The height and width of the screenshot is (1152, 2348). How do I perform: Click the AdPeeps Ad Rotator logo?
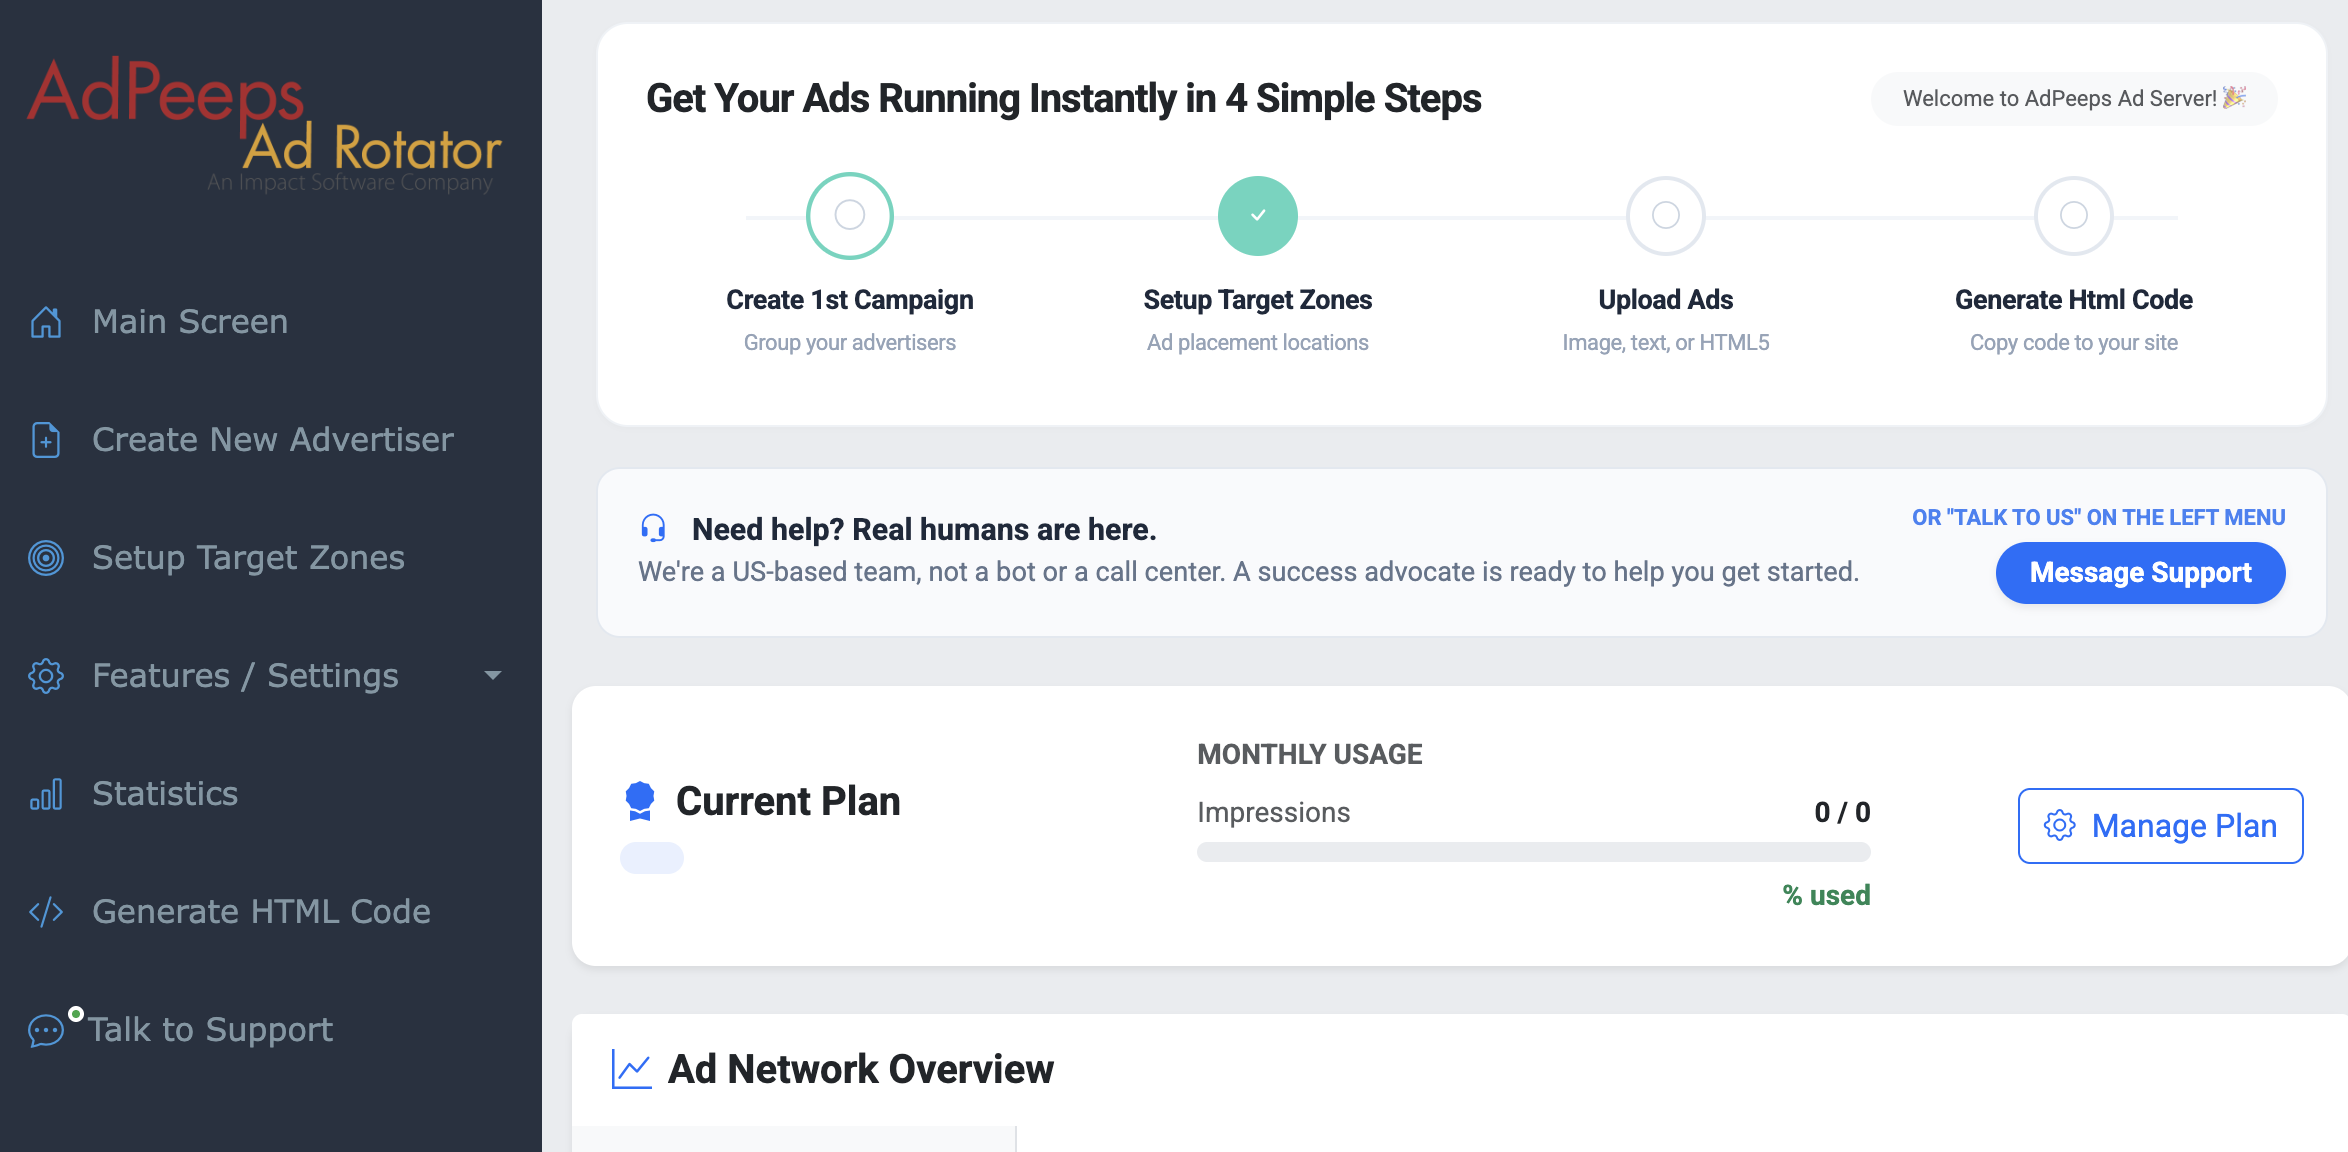click(264, 122)
